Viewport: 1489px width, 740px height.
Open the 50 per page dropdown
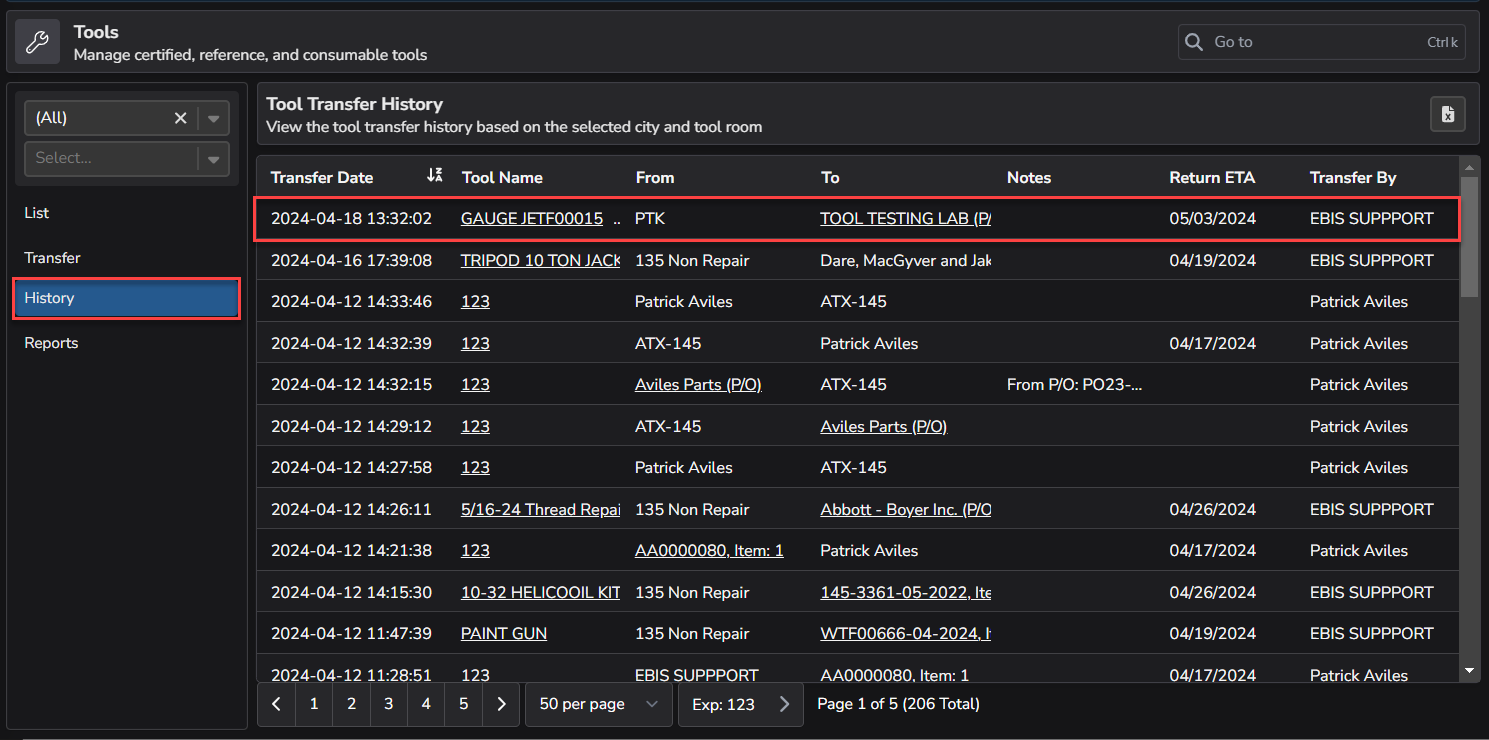tap(599, 704)
